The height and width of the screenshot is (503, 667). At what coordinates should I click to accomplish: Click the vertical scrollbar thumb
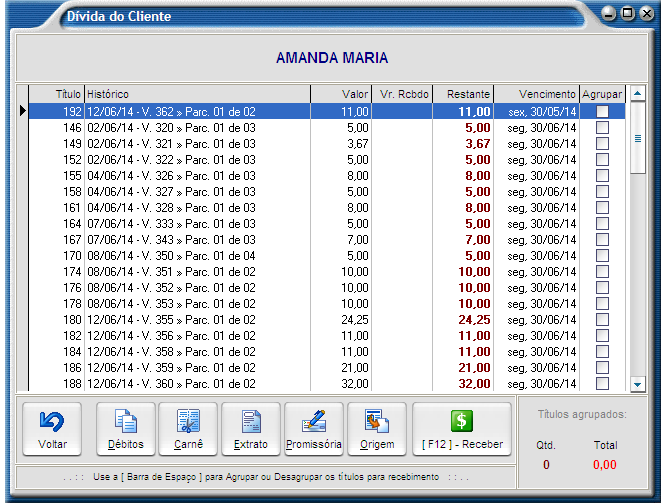click(638, 138)
